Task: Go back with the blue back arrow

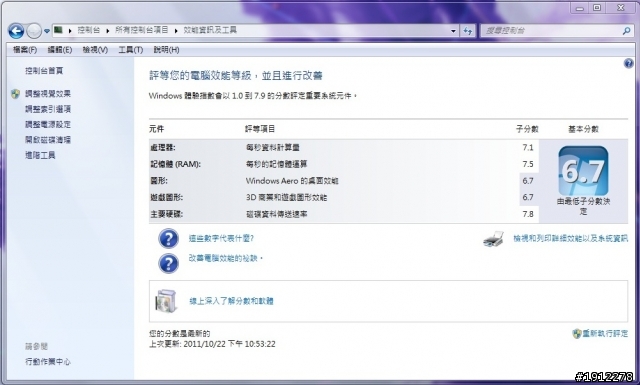Action: [16, 31]
